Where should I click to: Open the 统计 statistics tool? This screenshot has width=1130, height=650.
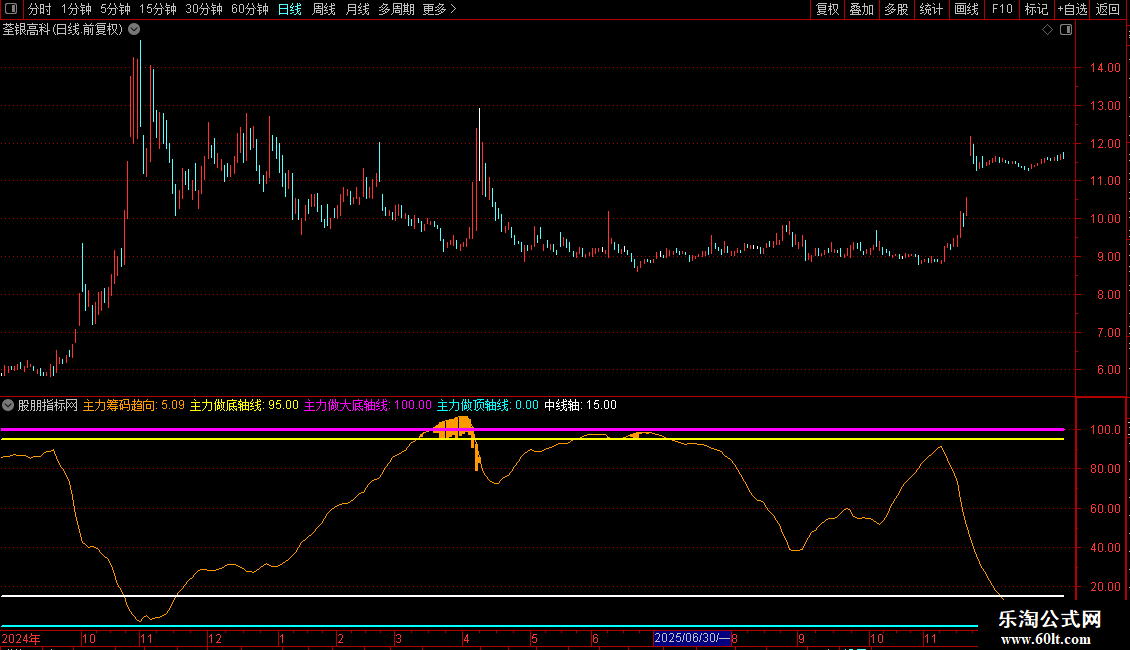(931, 9)
